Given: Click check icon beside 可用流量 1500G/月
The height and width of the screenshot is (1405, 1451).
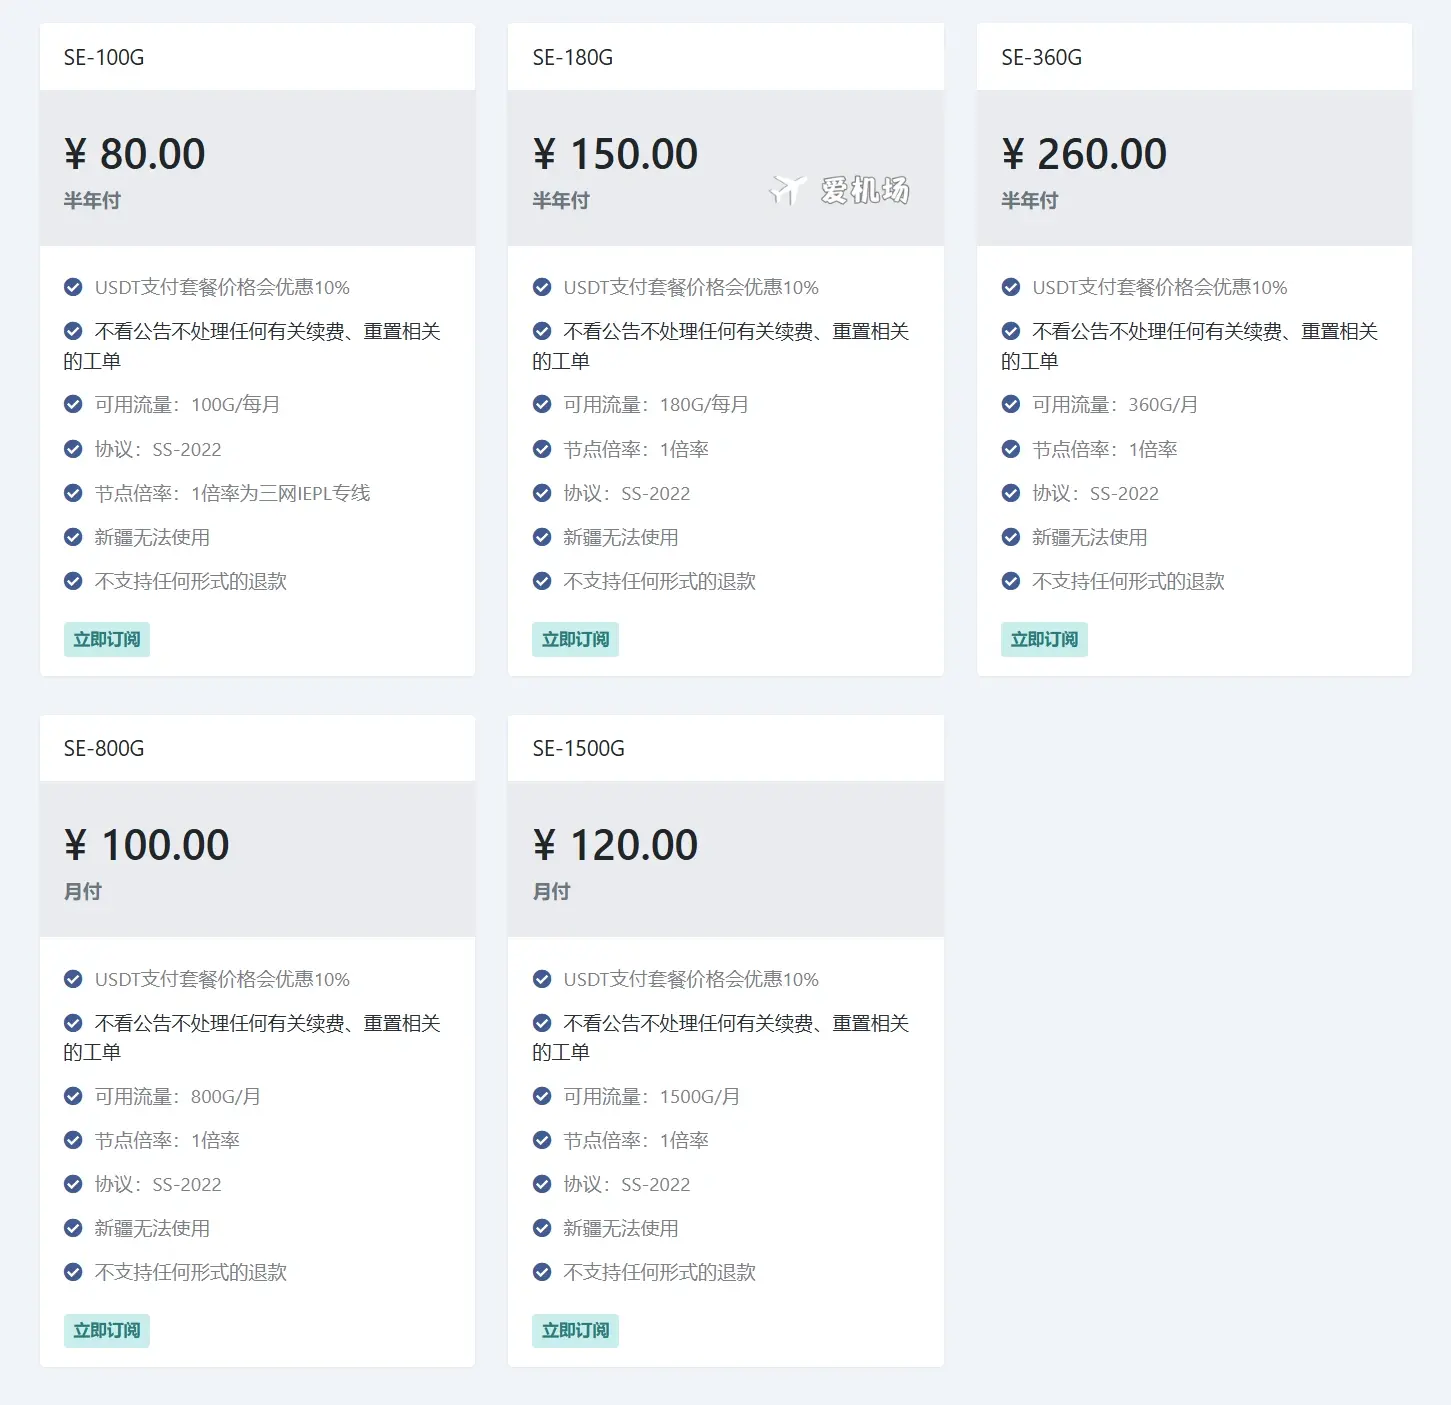Looking at the screenshot, I should tap(542, 1096).
